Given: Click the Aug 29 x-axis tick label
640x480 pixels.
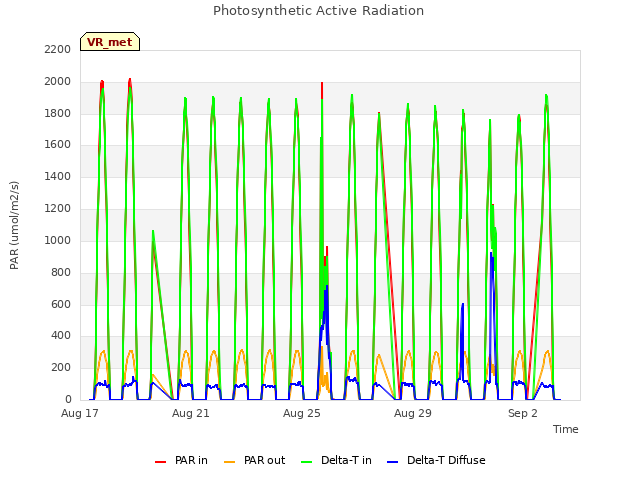Looking at the screenshot, I should (413, 413).
